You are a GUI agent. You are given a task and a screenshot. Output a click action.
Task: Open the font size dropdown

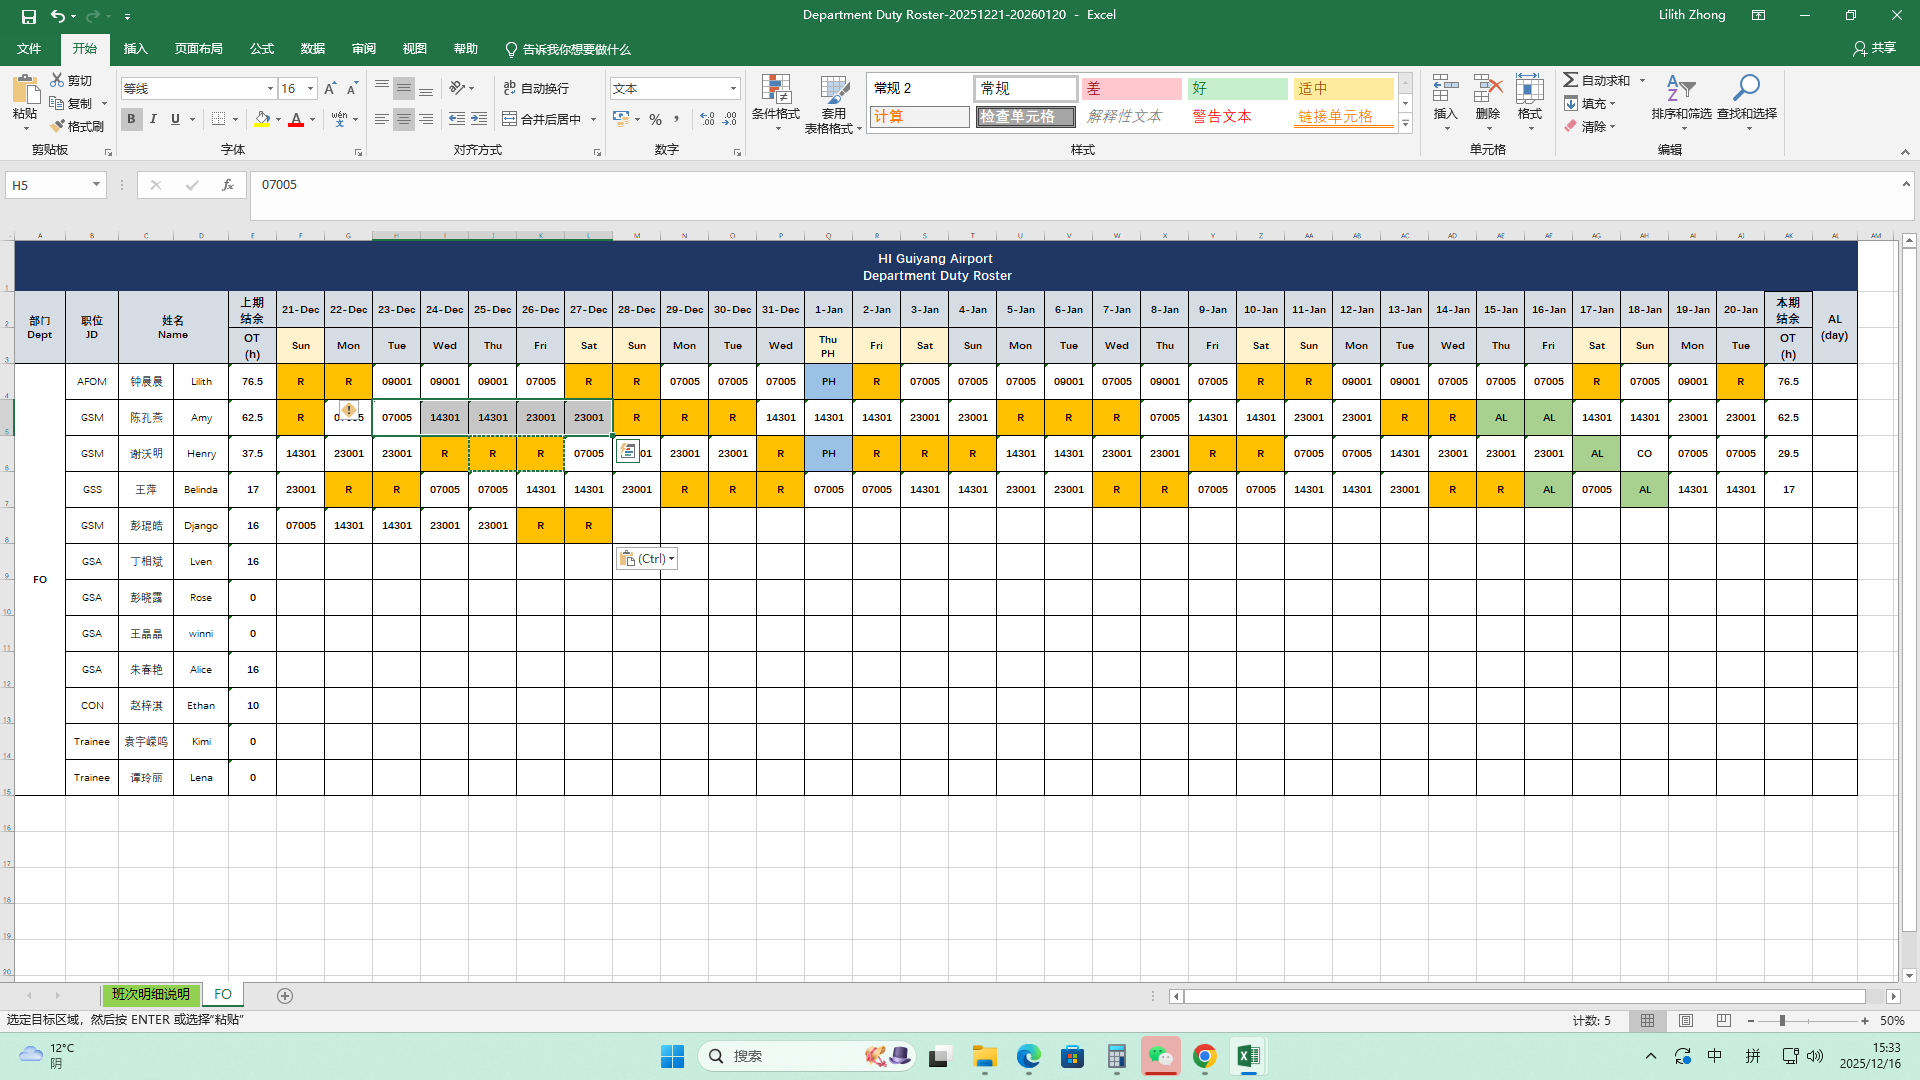[310, 89]
